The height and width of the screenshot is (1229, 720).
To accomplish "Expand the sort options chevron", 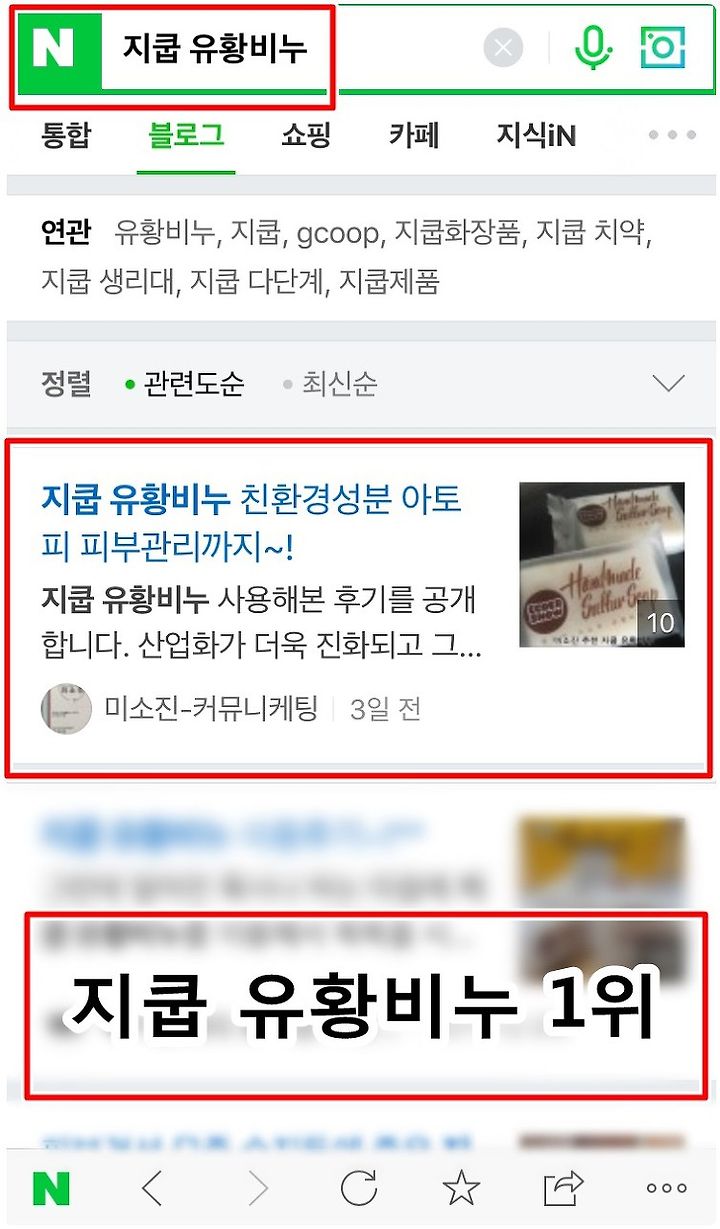I will pyautogui.click(x=667, y=383).
